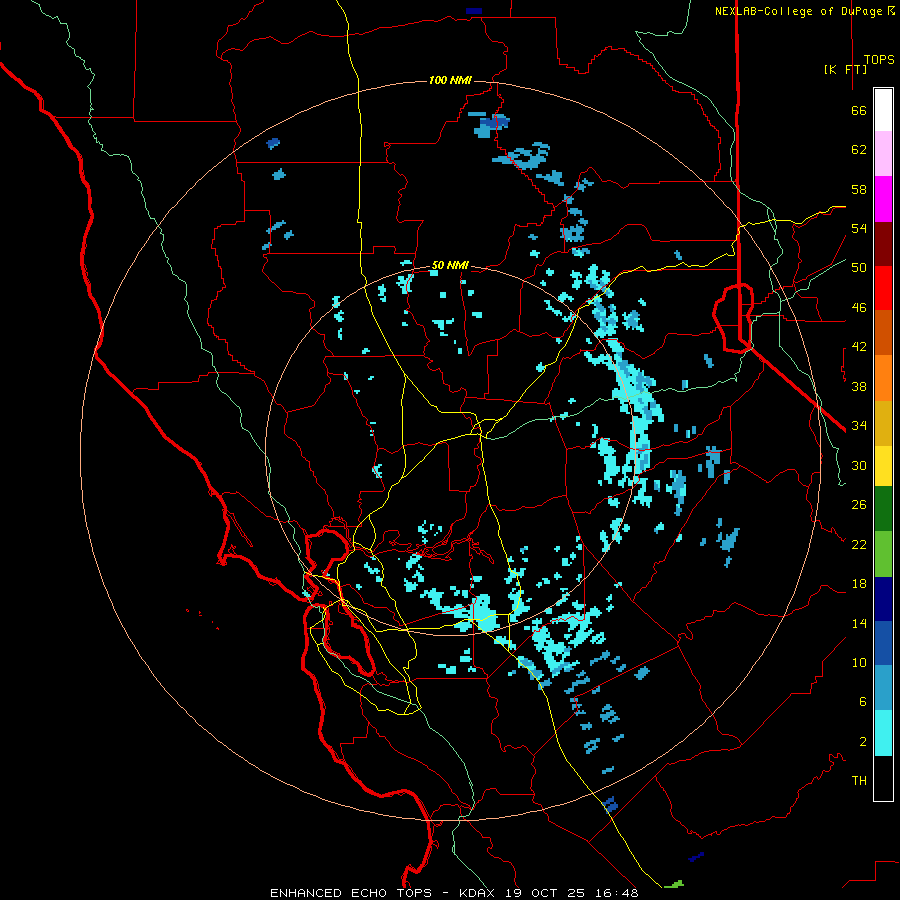
Task: Pick the white swatch atop the color scale
Action: coord(883,110)
